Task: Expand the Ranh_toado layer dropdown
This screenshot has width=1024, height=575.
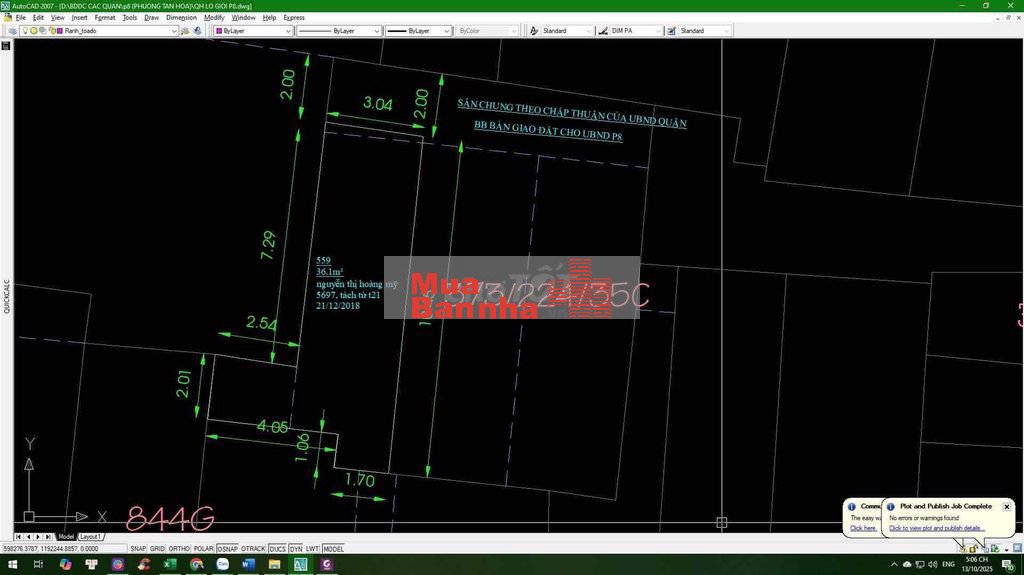Action: point(174,31)
